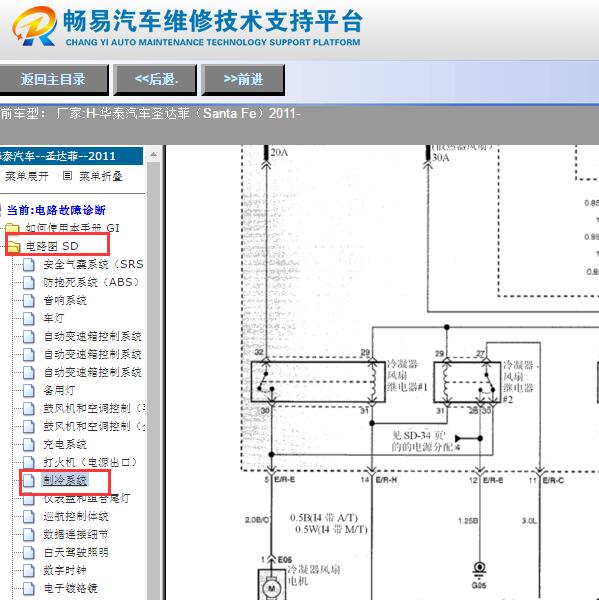Click the page icon beside 巡航控制系统
The width and height of the screenshot is (599, 600).
29,517
